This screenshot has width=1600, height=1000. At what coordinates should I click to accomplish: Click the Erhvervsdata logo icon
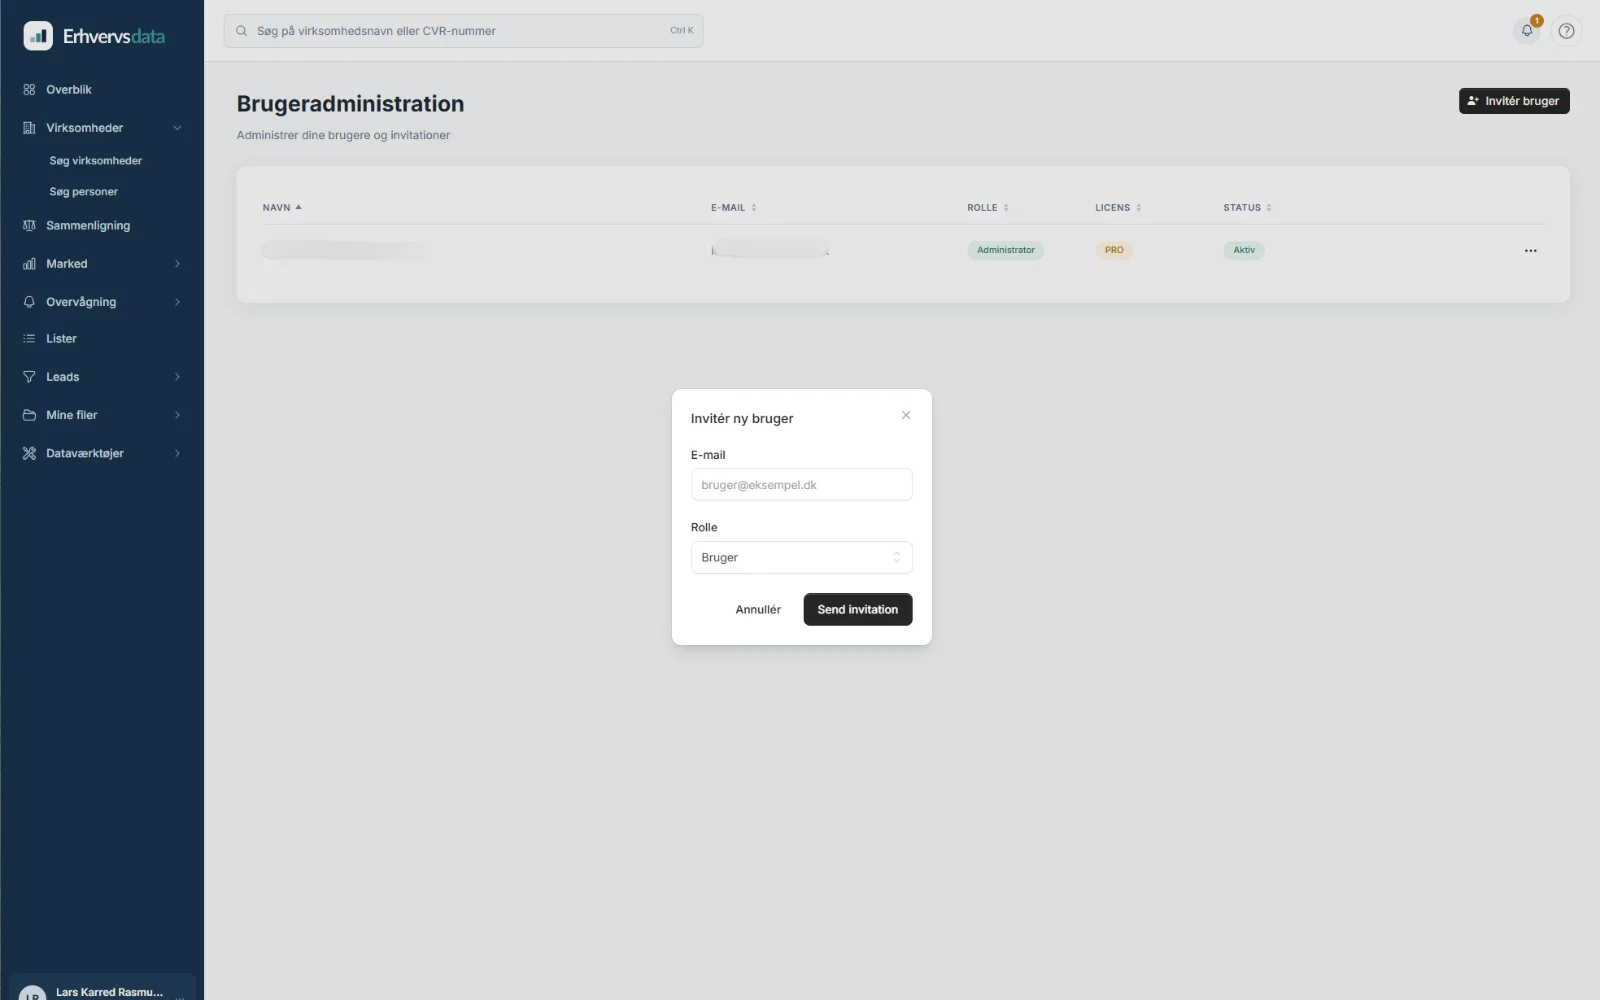click(x=38, y=36)
